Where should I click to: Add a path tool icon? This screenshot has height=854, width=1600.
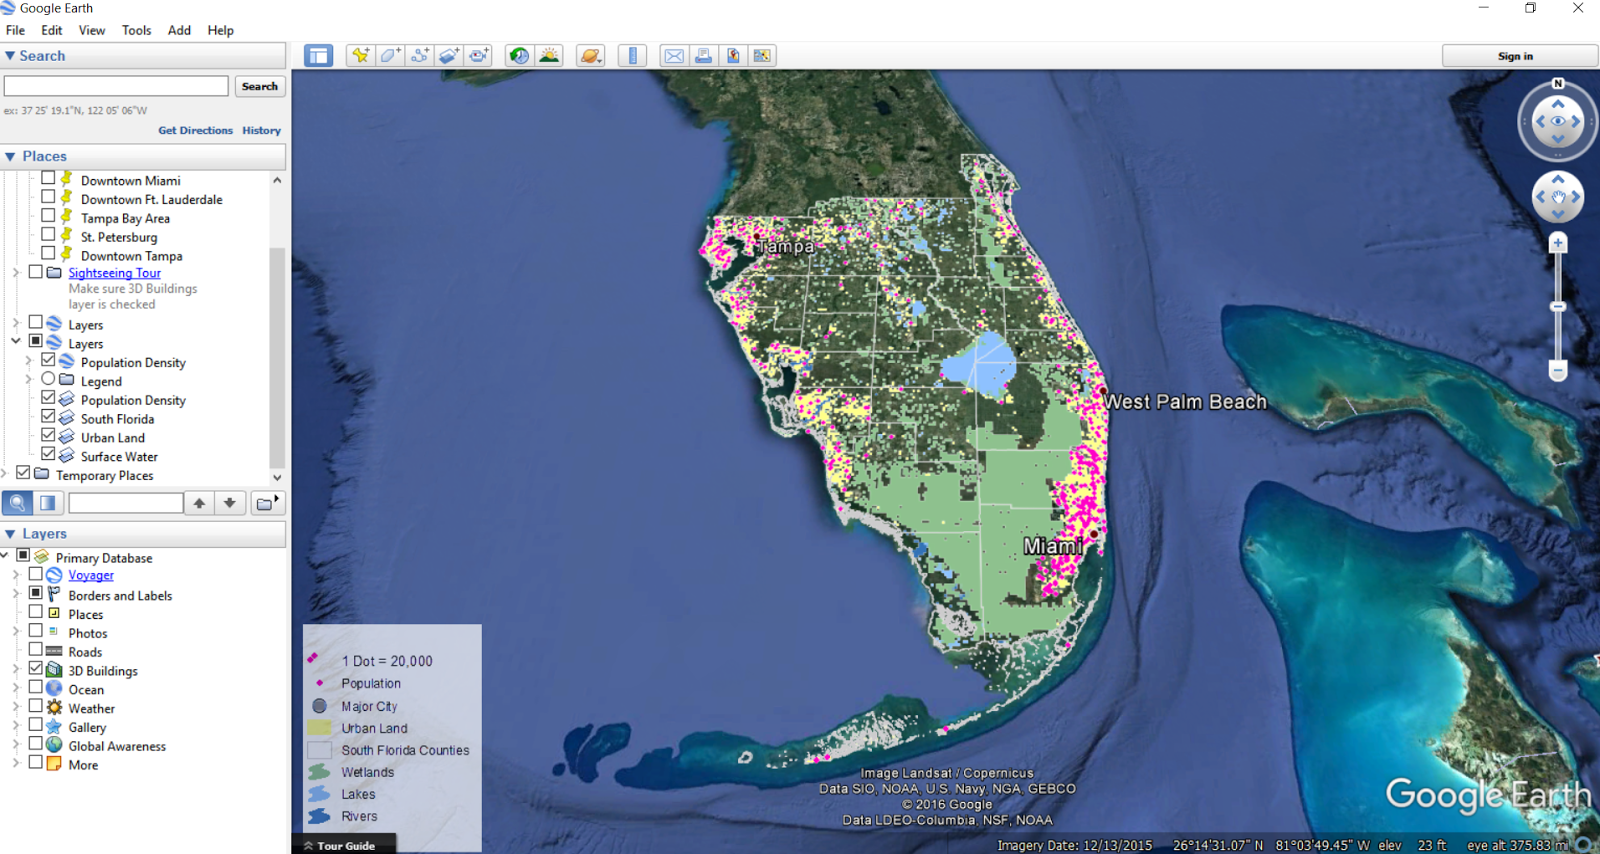pos(420,56)
